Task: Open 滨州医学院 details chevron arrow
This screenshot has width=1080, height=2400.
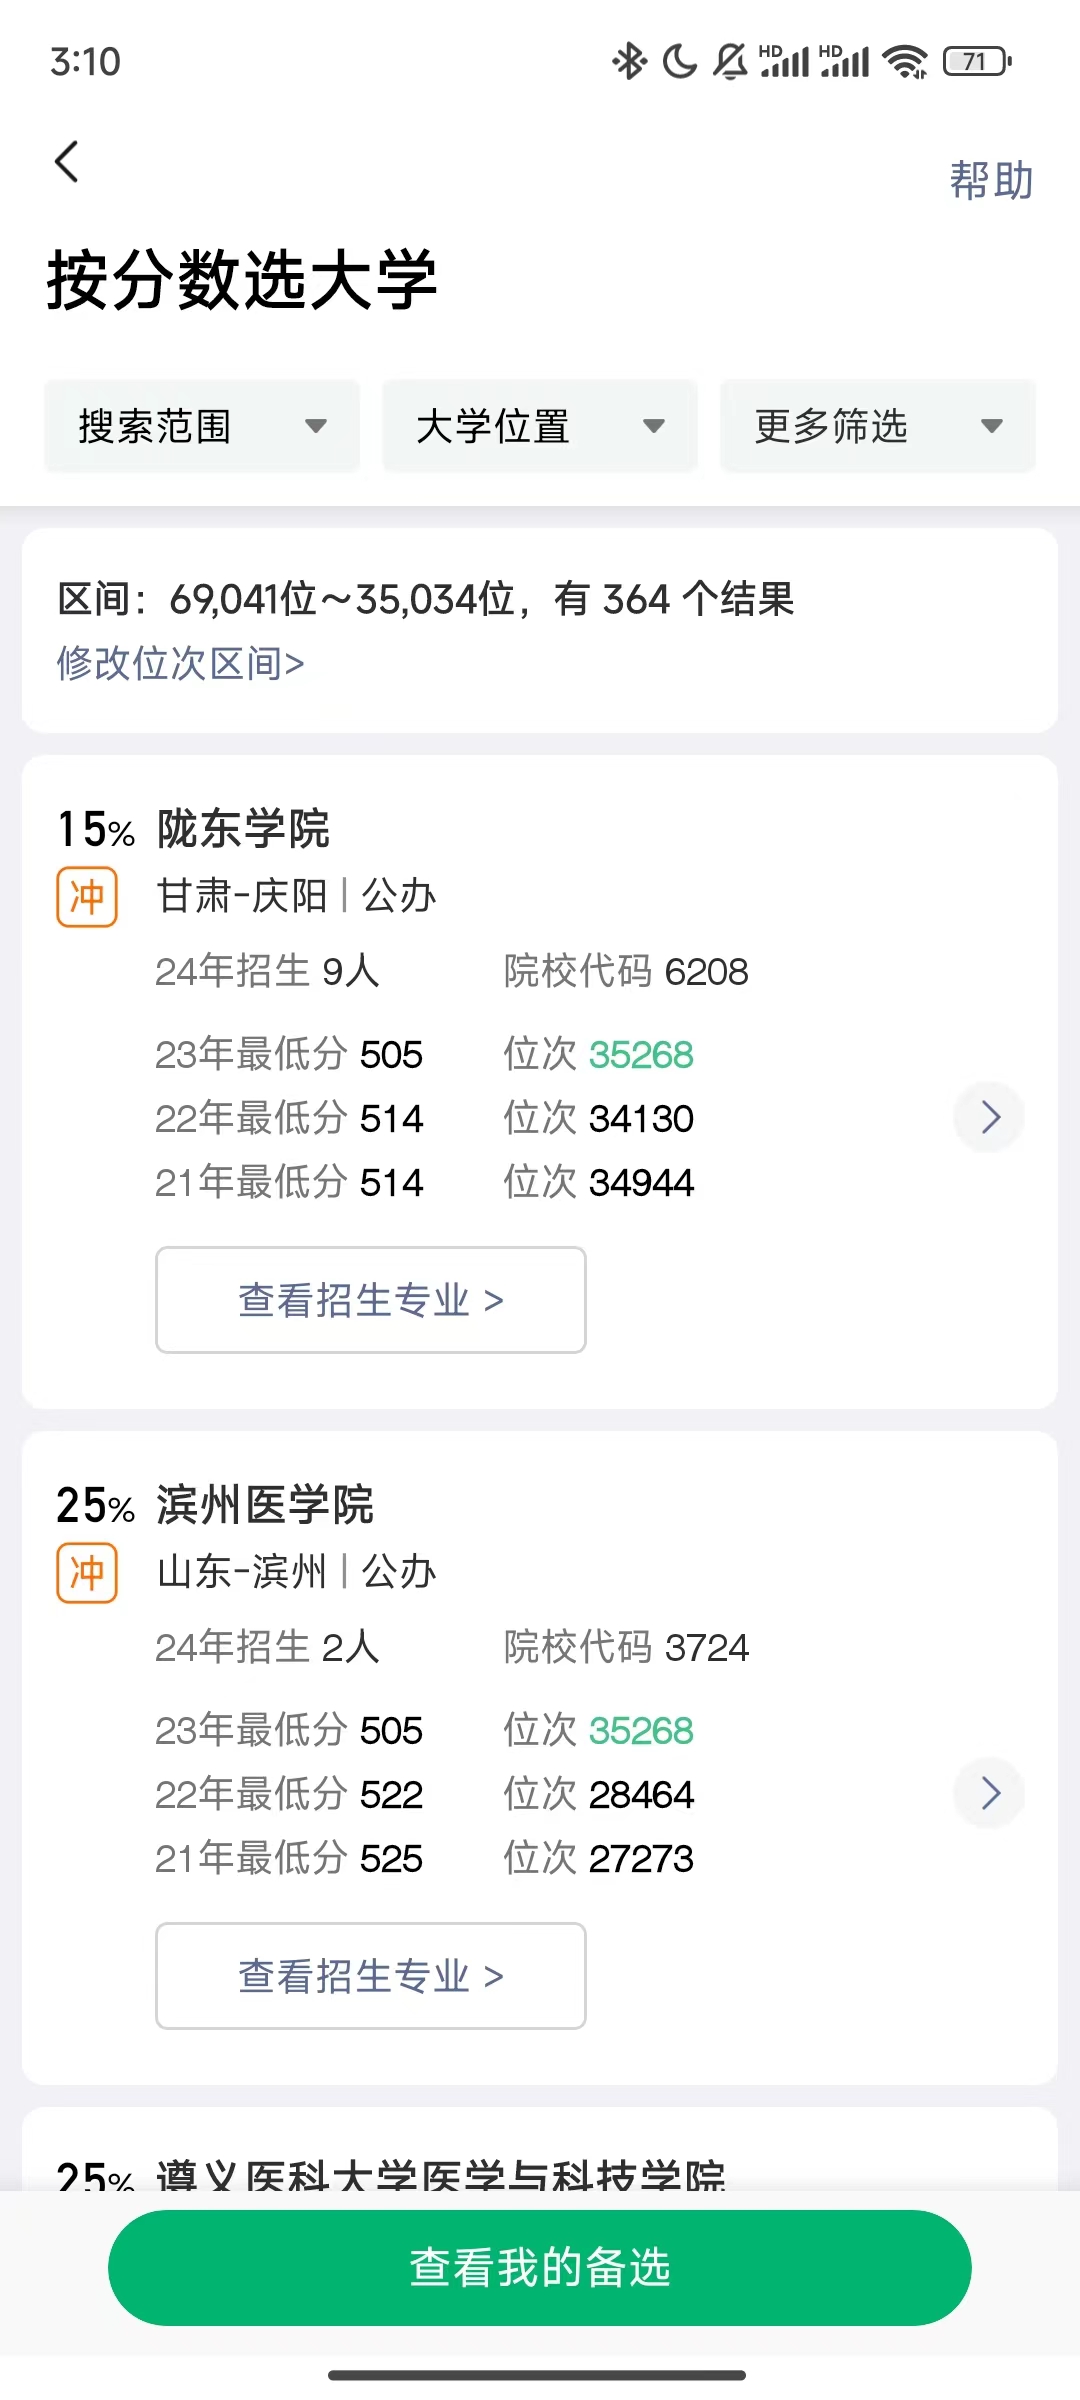Action: point(989,1793)
